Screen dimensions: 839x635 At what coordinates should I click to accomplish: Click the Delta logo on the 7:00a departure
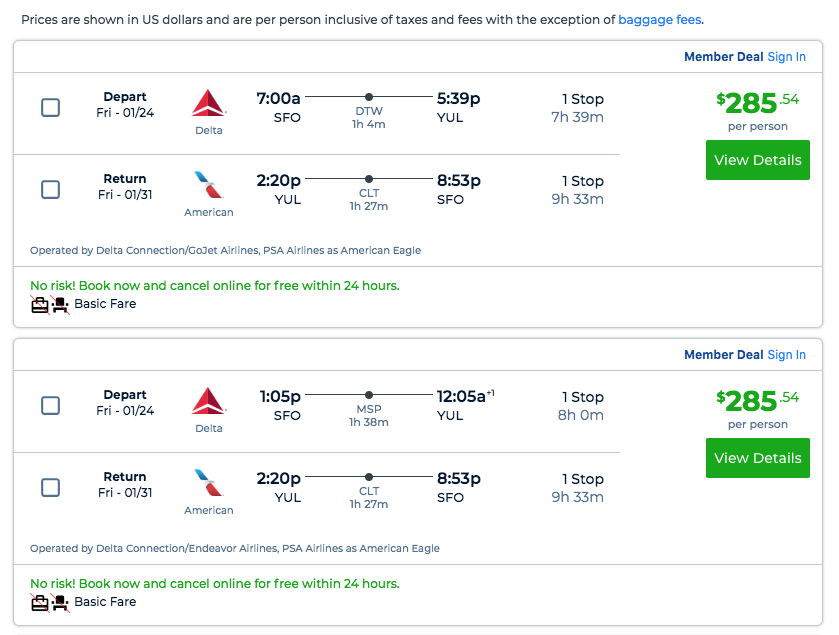pyautogui.click(x=208, y=102)
